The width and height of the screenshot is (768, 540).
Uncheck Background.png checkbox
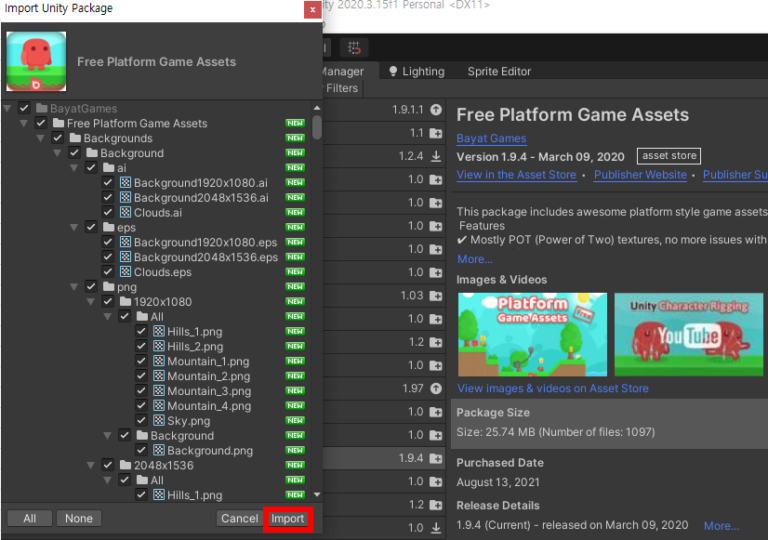tap(142, 450)
